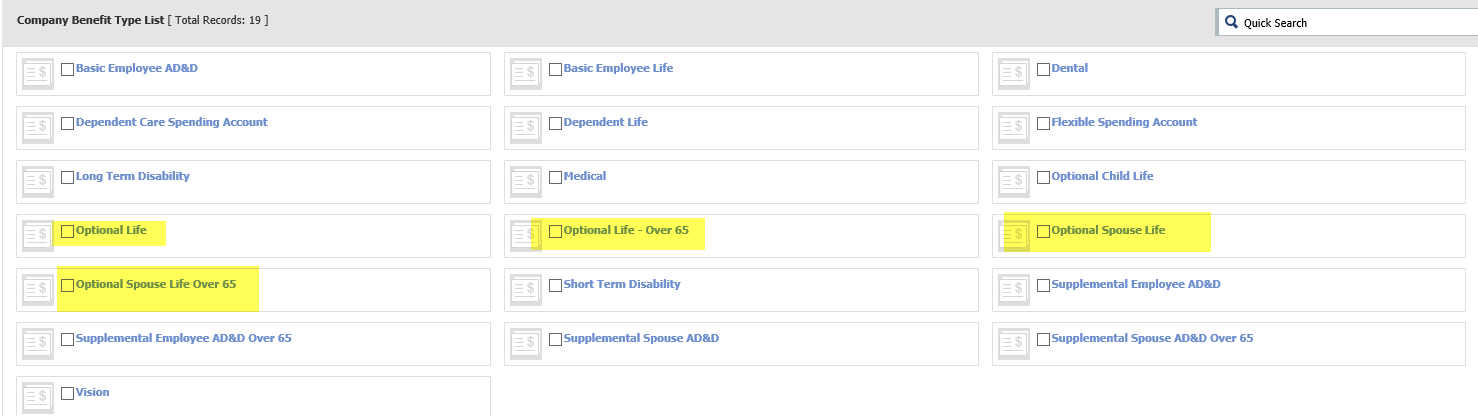Check the Optional Life checkbox
1478x416 pixels.
[68, 231]
